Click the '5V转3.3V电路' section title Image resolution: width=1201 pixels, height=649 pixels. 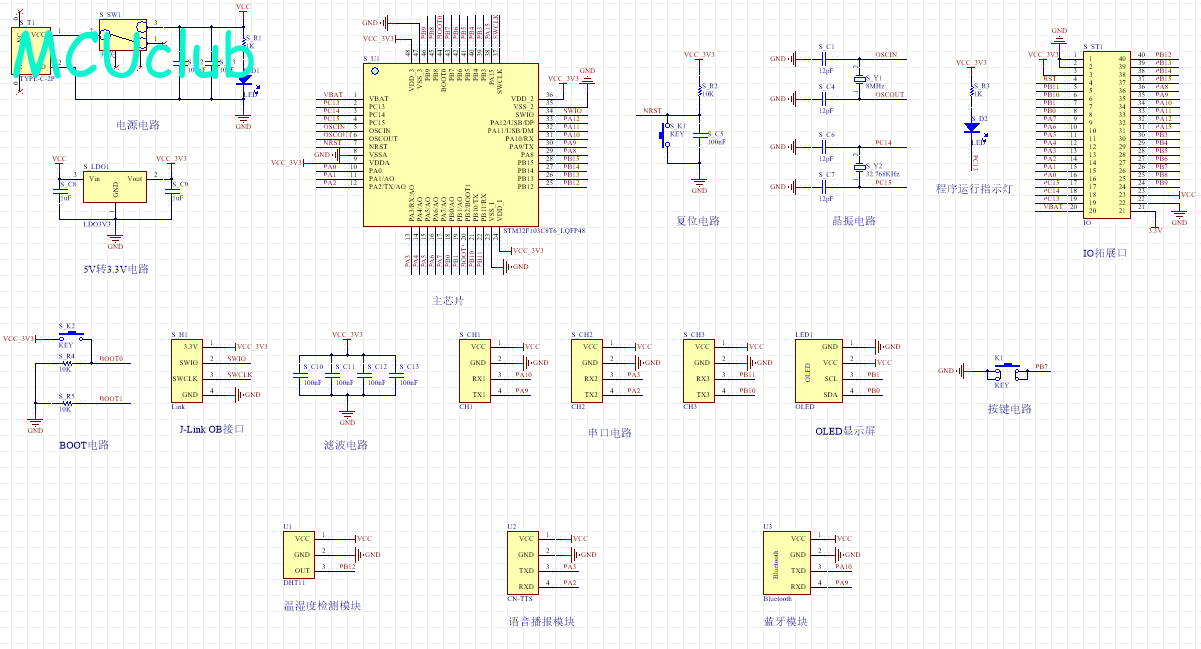click(116, 269)
